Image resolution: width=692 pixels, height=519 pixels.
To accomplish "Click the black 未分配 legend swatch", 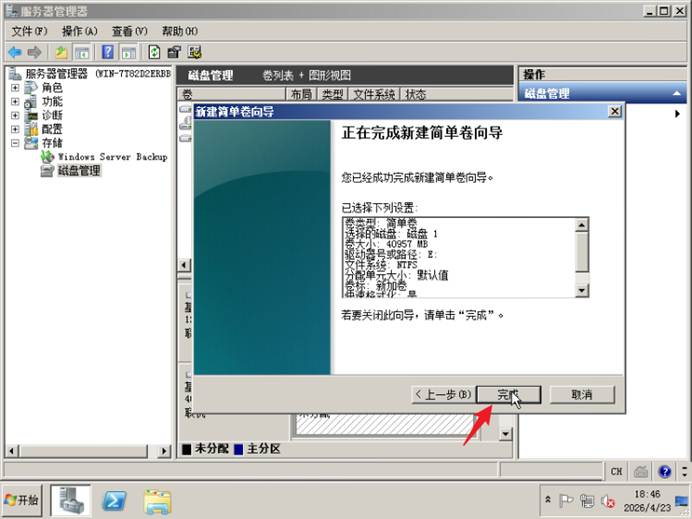I will pos(187,449).
